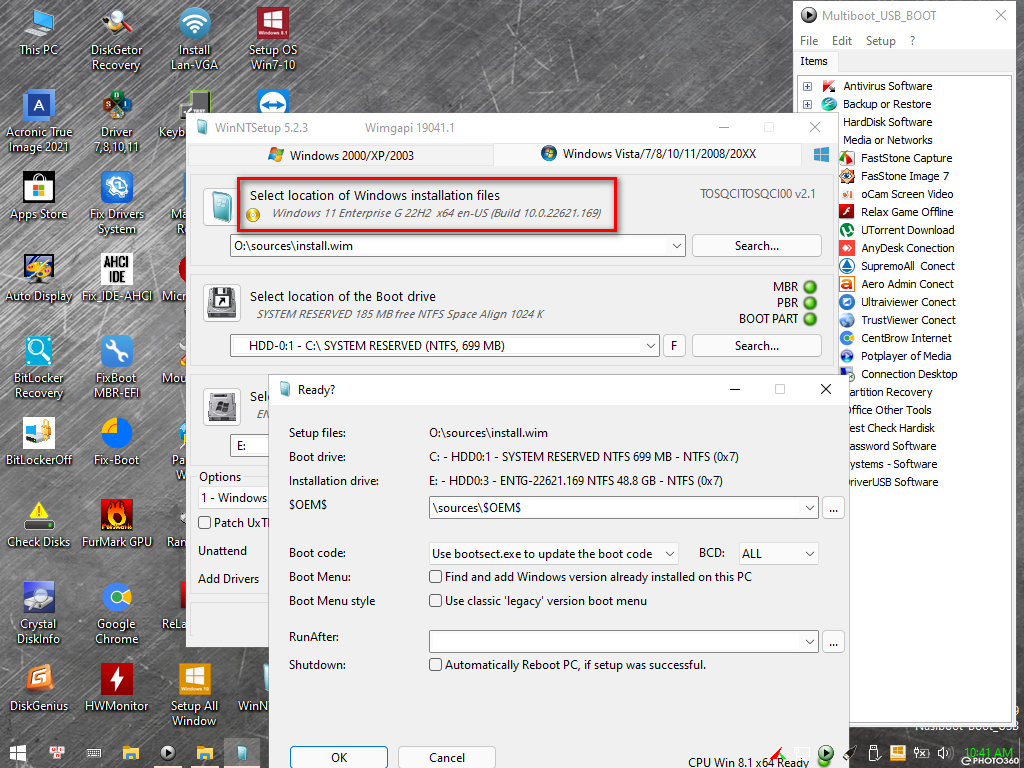This screenshot has height=768, width=1024.
Task: Click the volume icon in system tray
Action: point(944,752)
